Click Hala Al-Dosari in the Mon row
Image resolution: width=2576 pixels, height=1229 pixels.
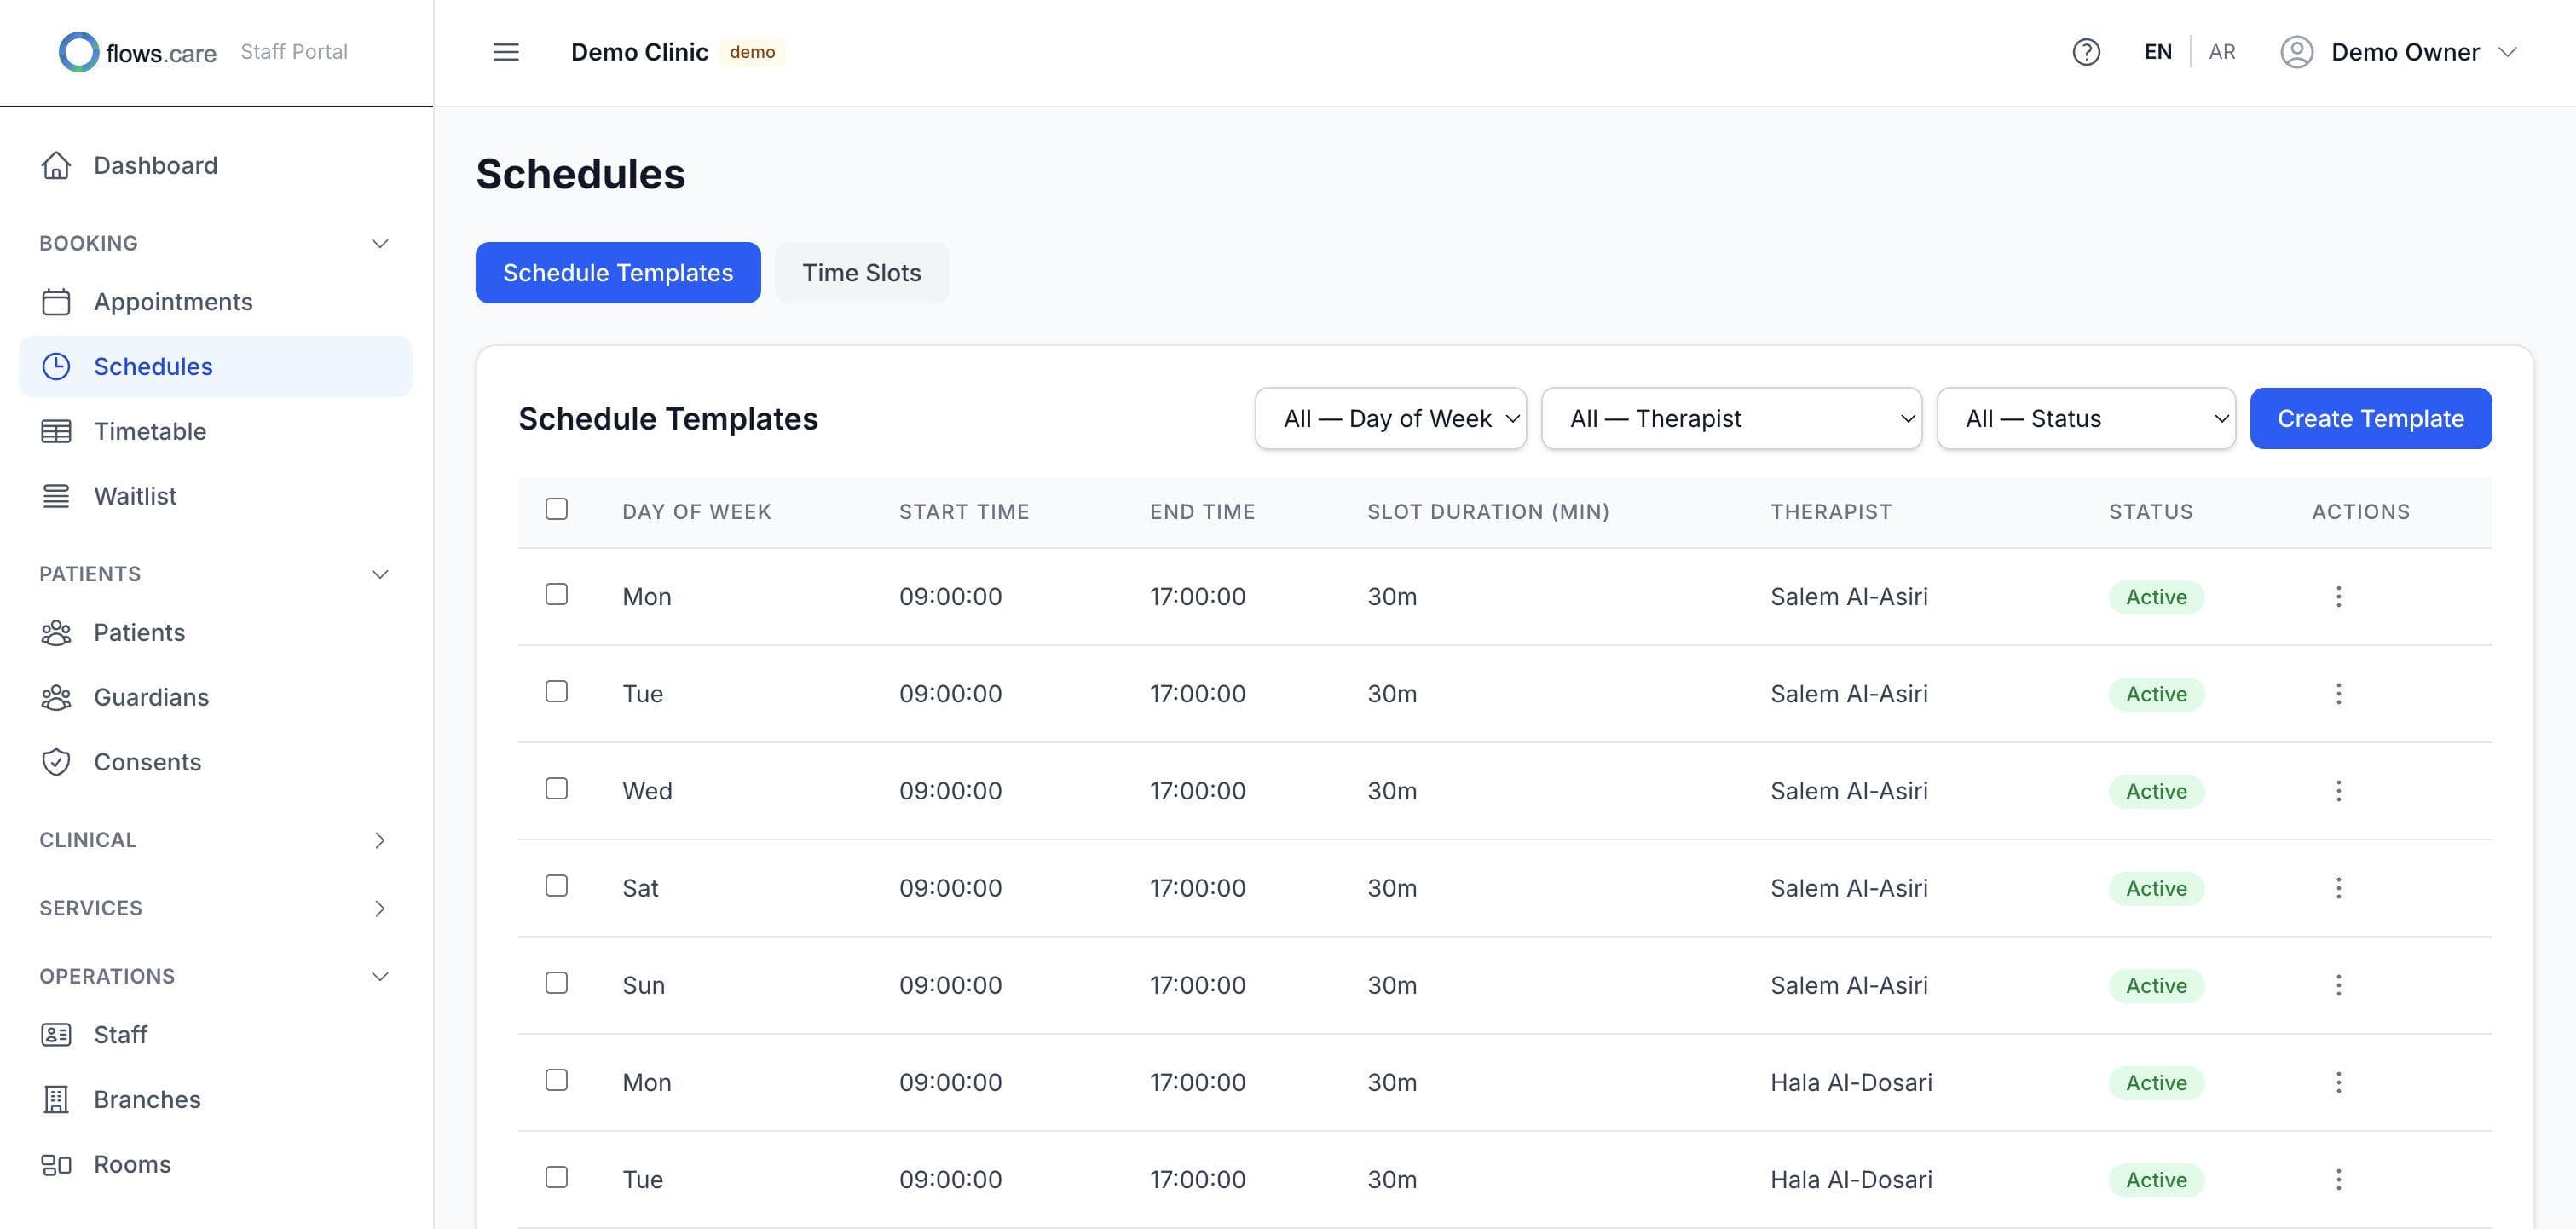pyautogui.click(x=1851, y=1082)
